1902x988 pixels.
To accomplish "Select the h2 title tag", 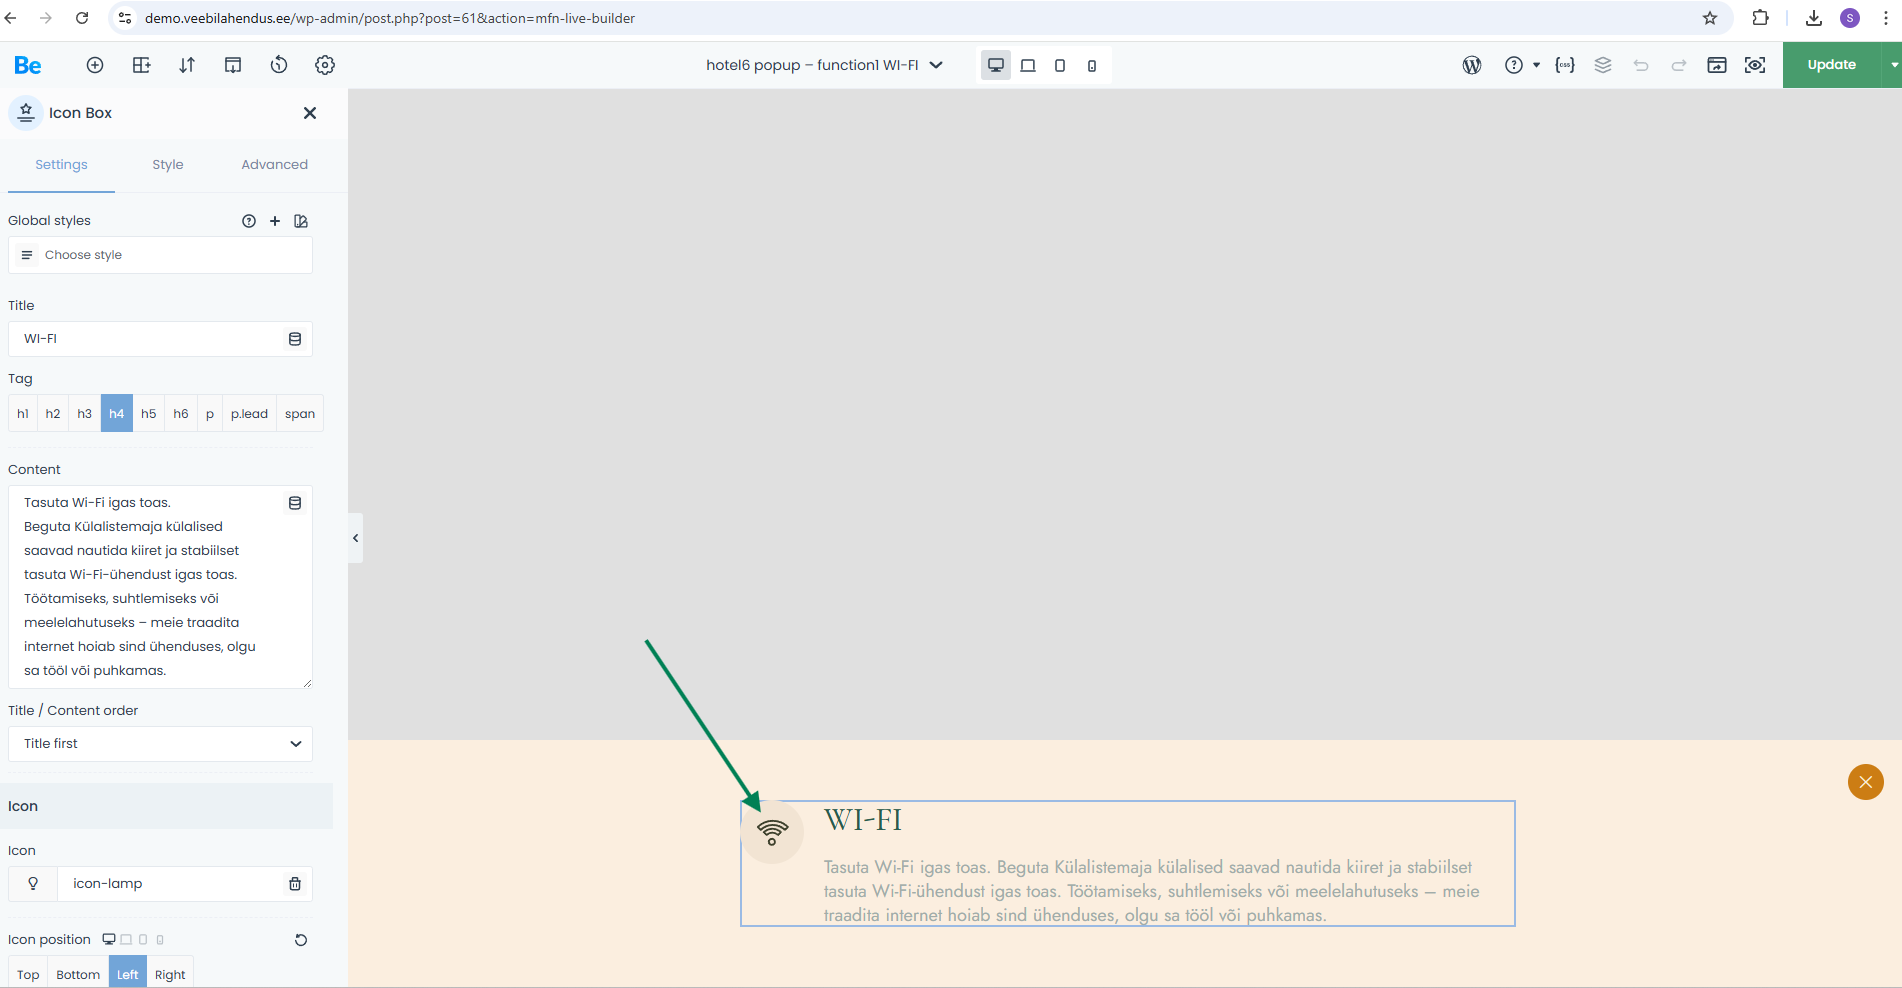I will tap(53, 414).
